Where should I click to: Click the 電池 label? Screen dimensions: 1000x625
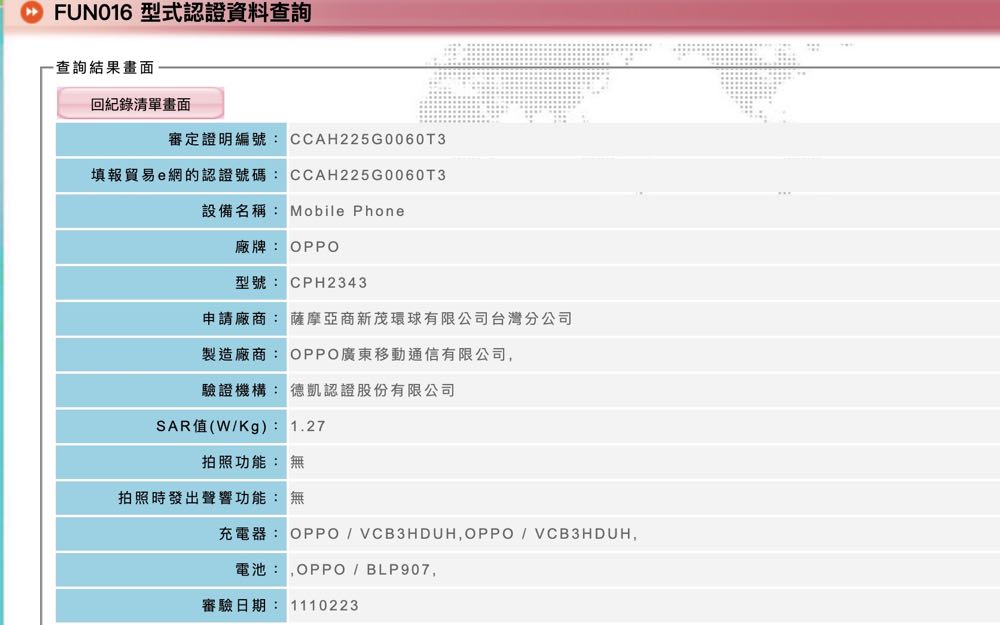(257, 569)
